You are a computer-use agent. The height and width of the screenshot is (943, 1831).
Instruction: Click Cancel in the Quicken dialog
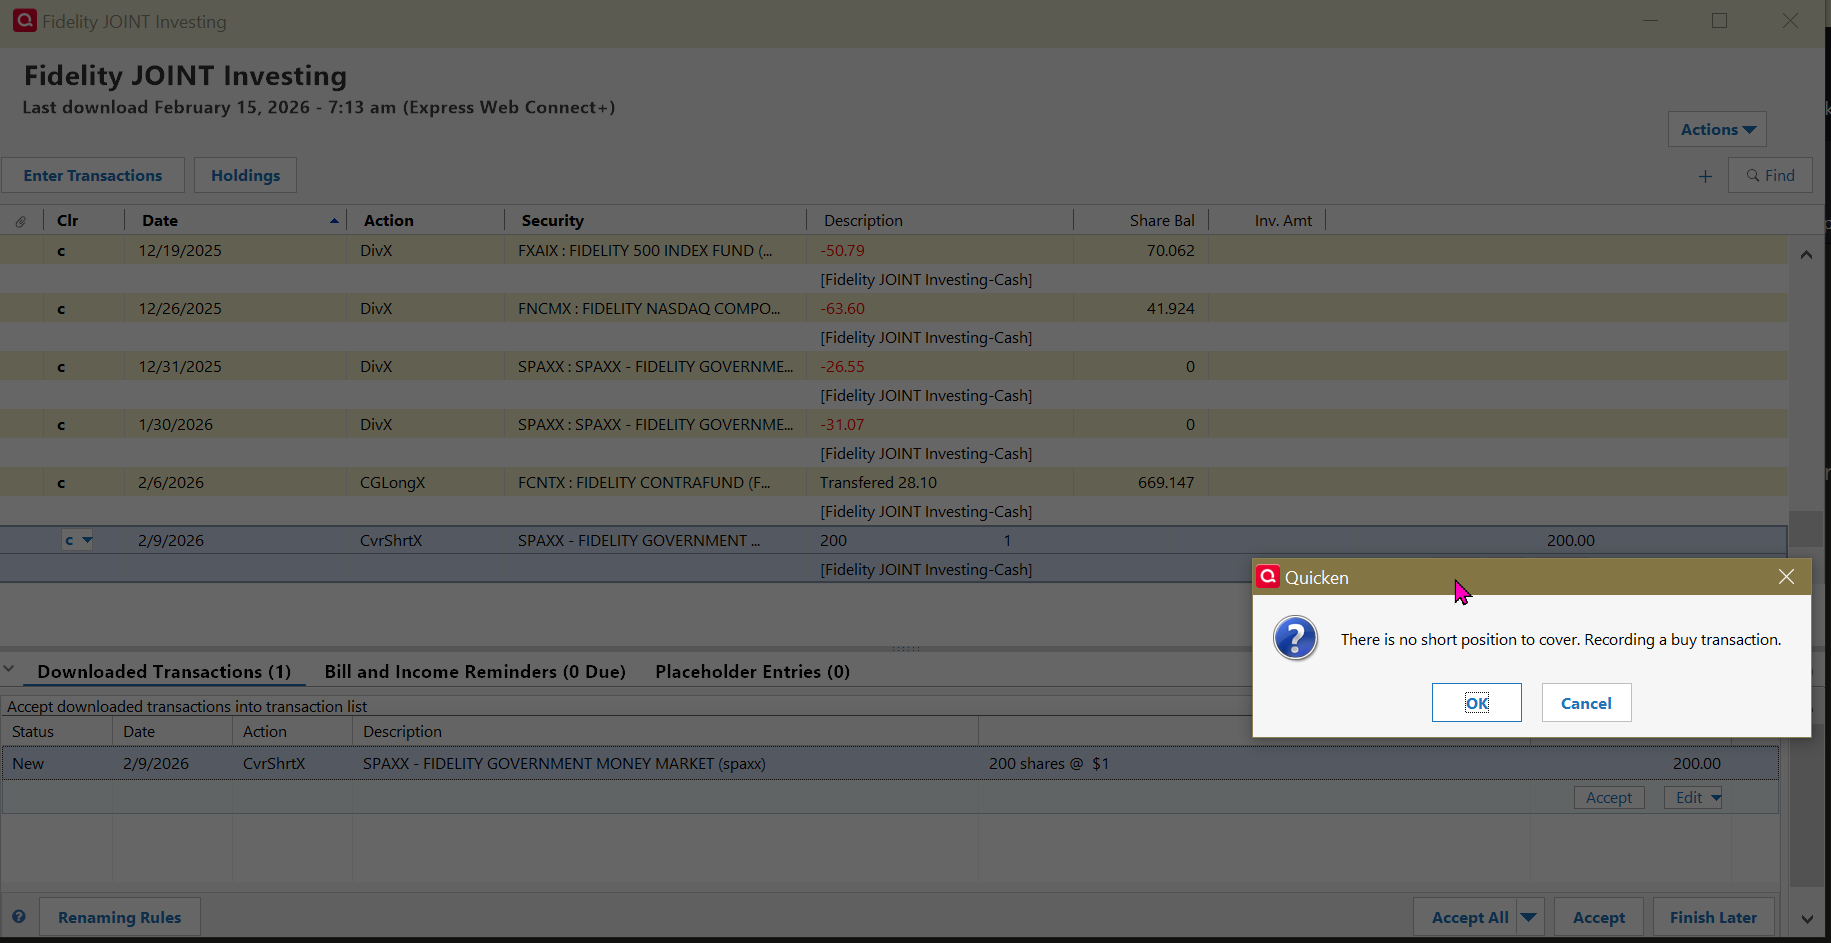point(1587,703)
